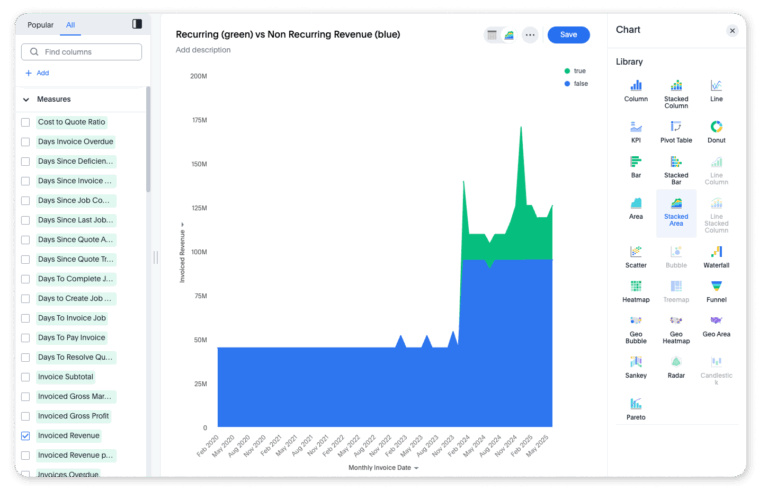Choose the Donut chart icon

click(x=716, y=127)
